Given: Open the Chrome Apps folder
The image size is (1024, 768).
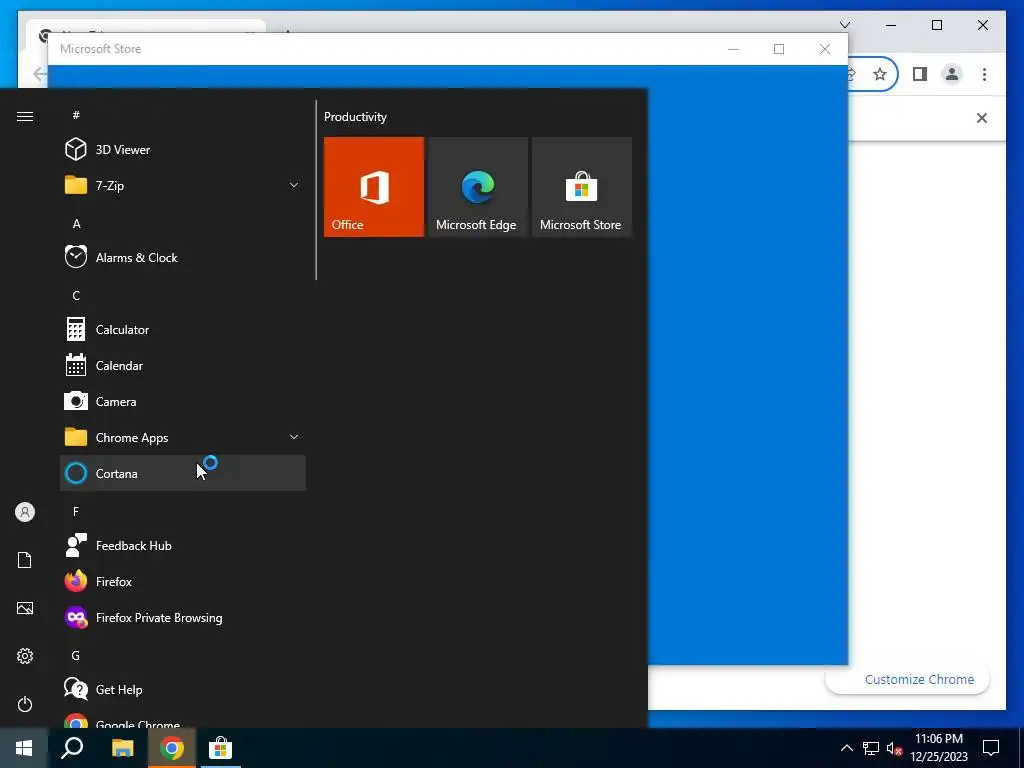Looking at the screenshot, I should (182, 437).
